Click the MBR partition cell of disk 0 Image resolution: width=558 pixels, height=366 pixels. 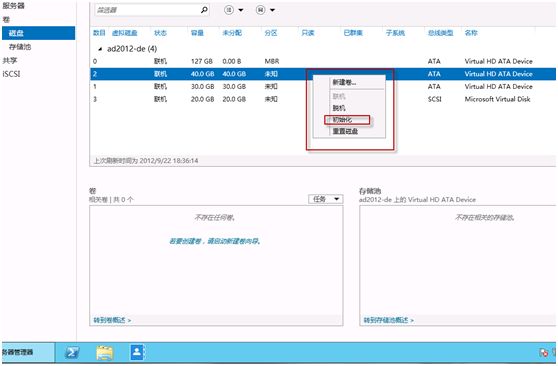click(x=272, y=61)
